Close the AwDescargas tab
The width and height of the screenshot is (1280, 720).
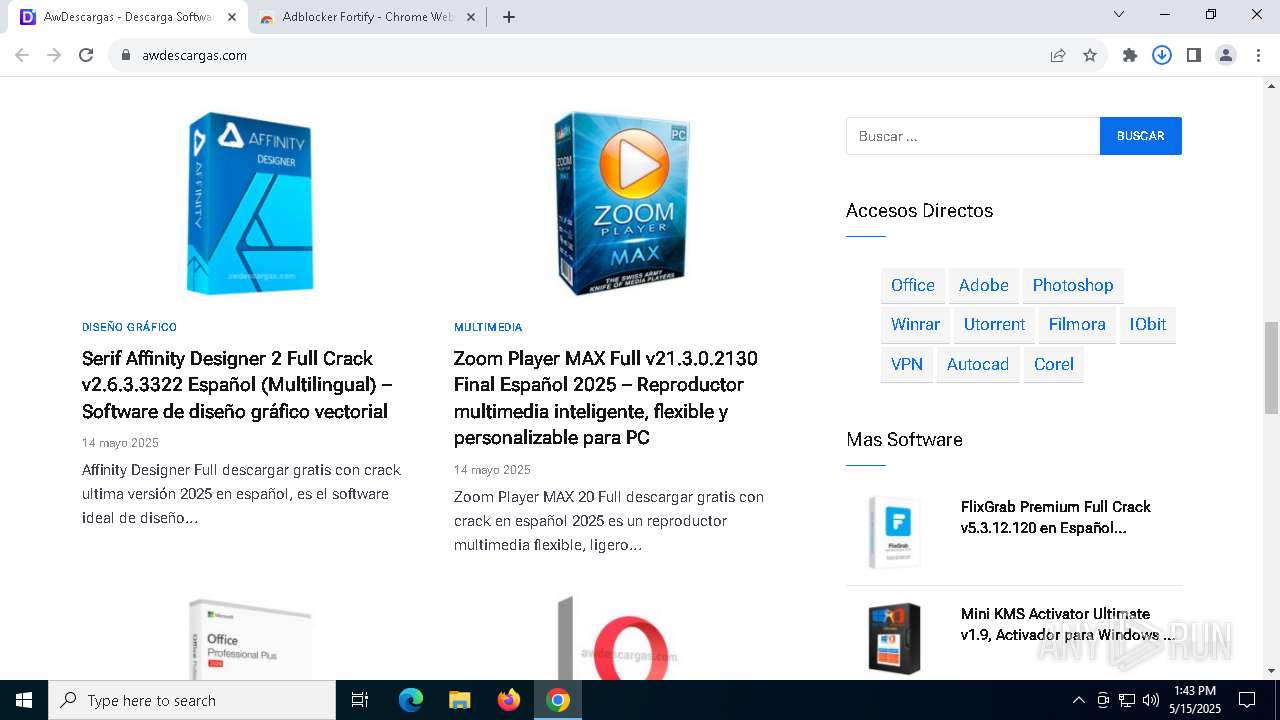pos(232,17)
